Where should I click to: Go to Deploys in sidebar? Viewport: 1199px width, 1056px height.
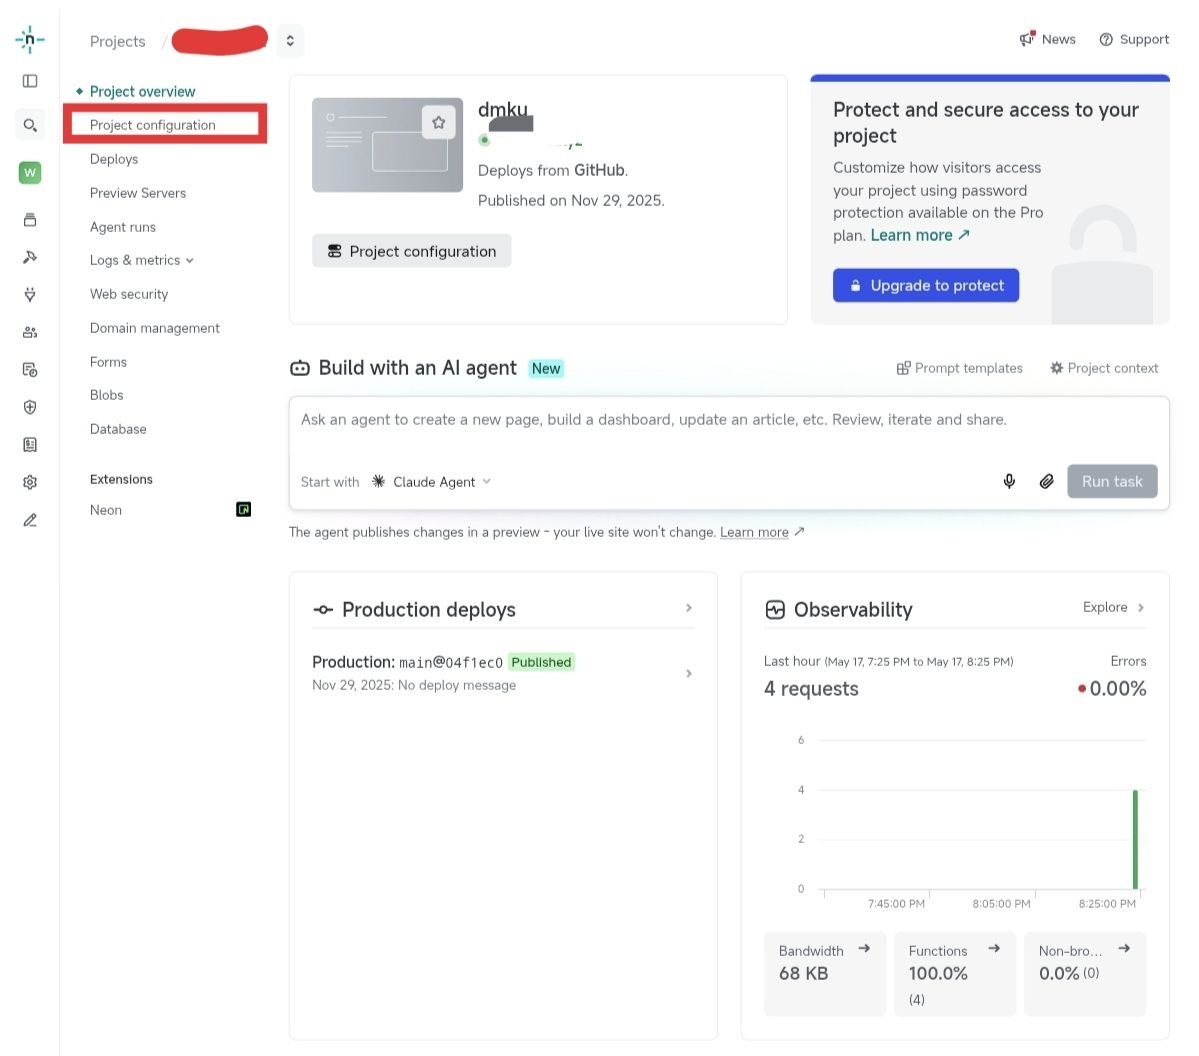coord(114,159)
